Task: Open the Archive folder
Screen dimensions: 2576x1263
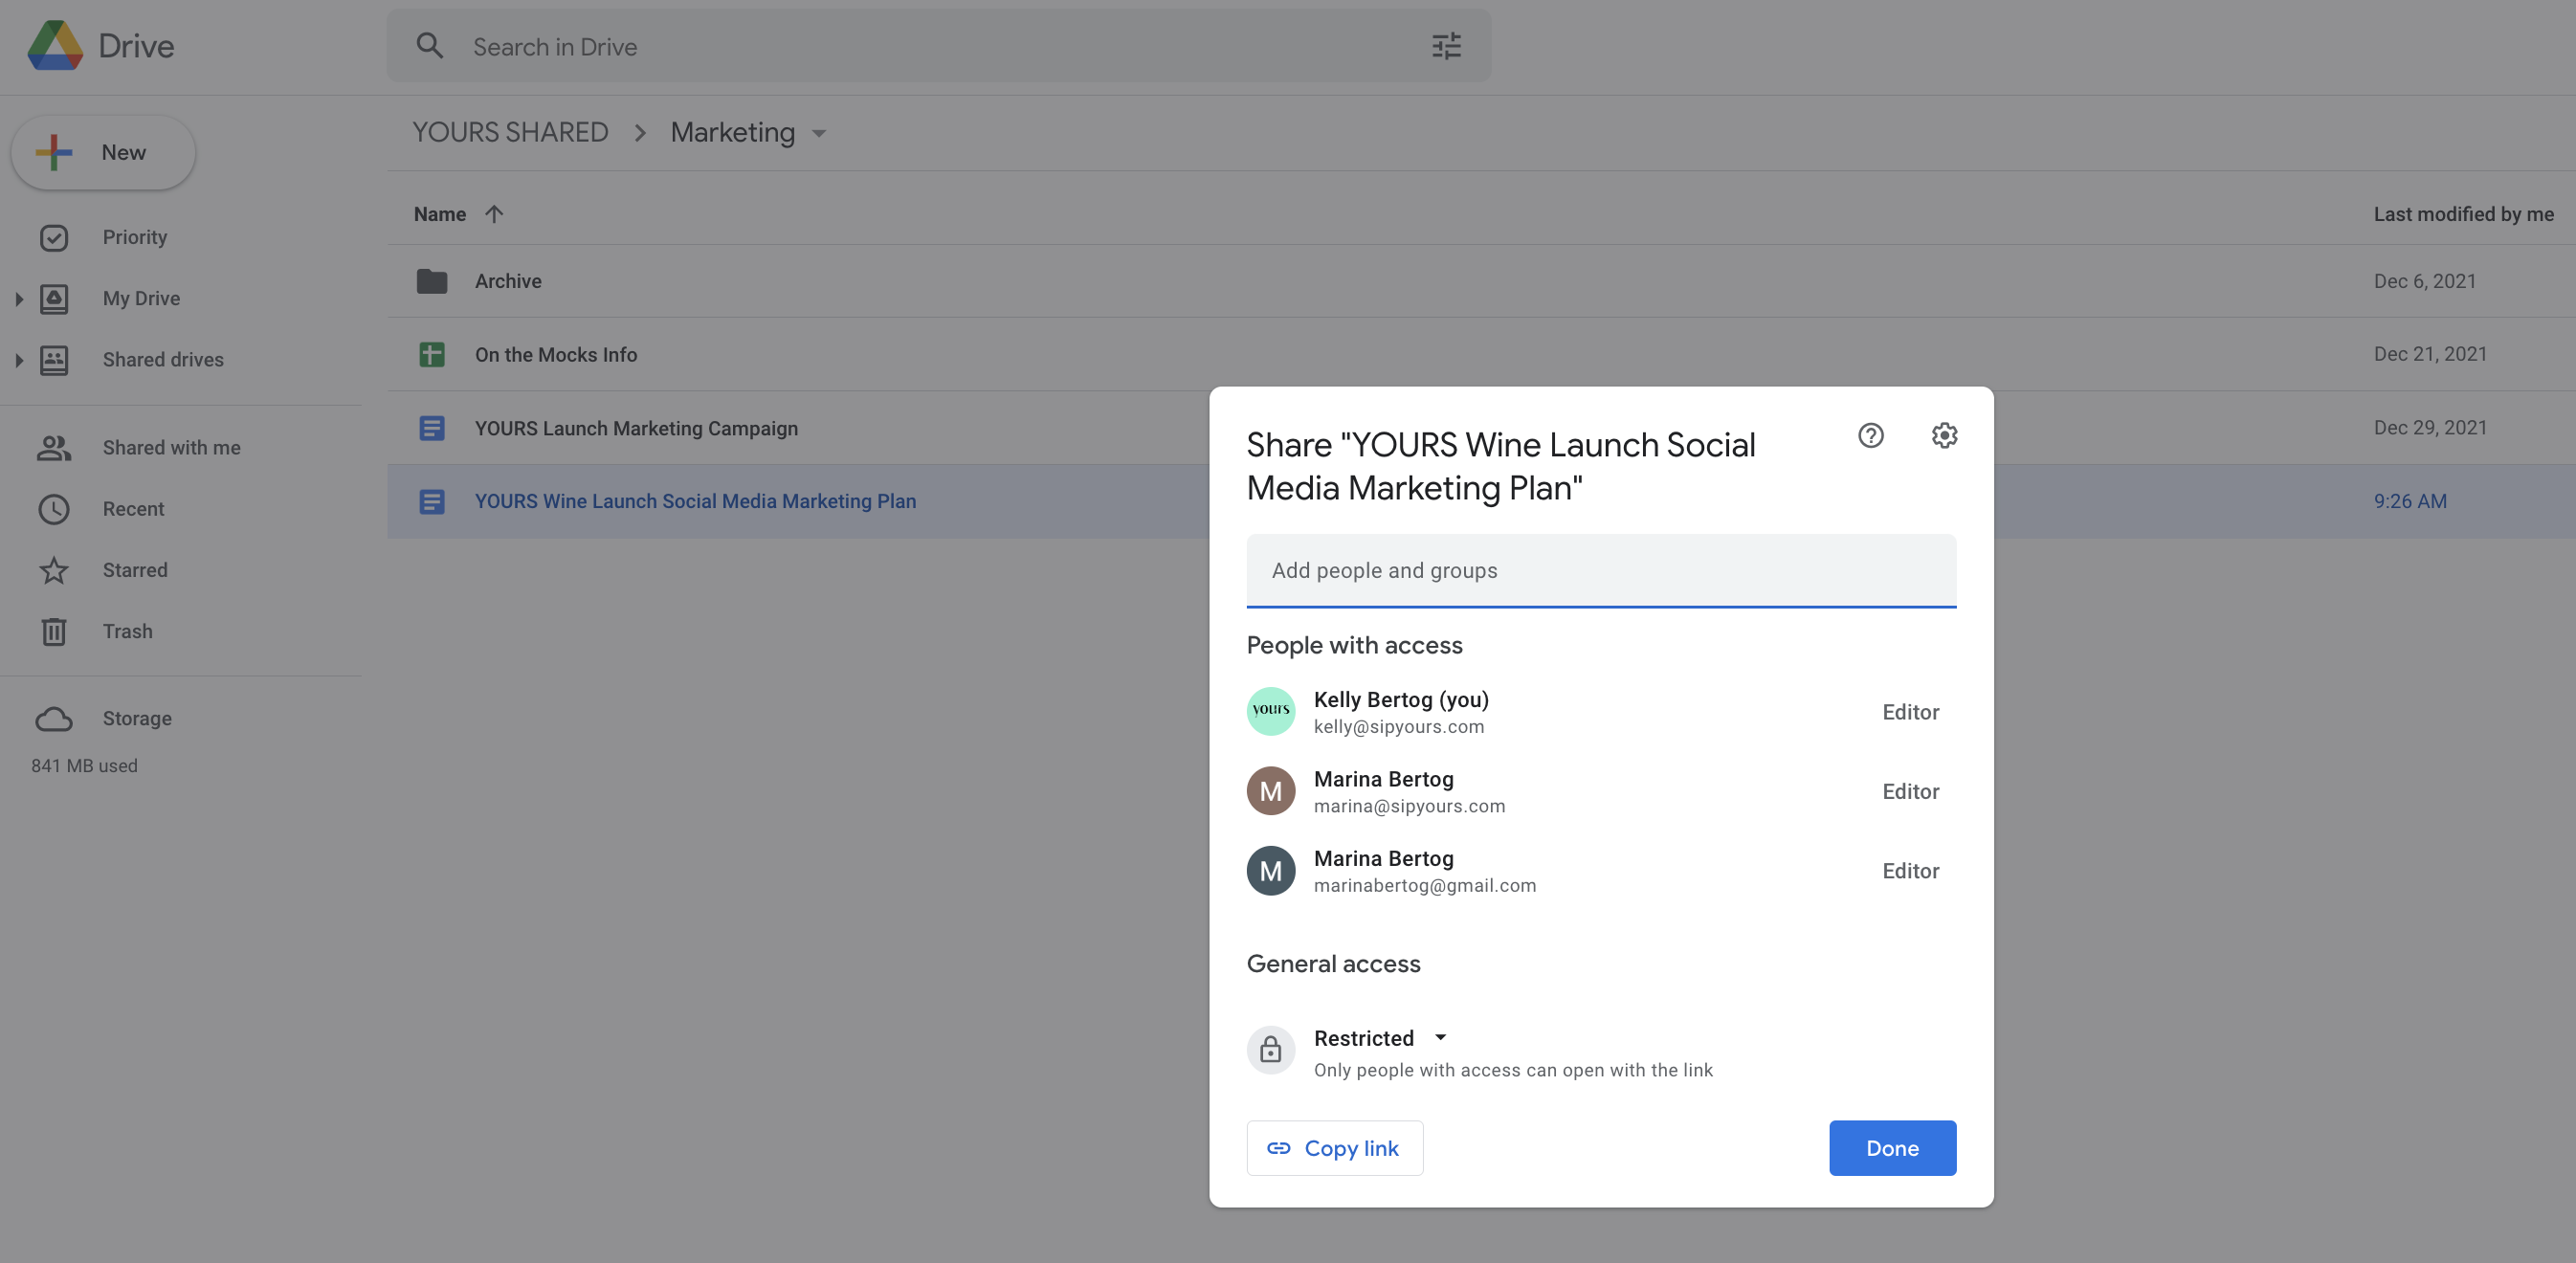Action: pyautogui.click(x=506, y=279)
